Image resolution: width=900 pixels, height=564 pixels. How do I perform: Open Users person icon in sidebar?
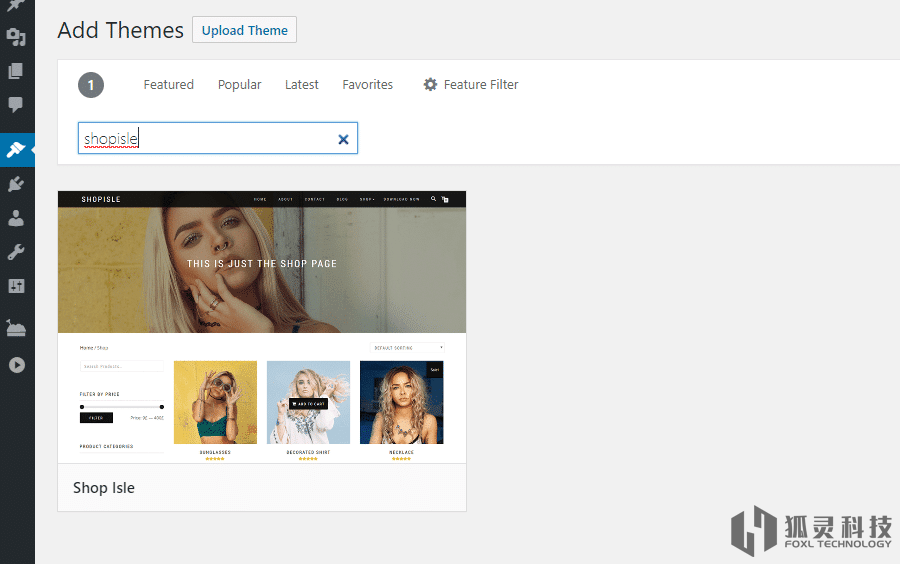[16, 218]
